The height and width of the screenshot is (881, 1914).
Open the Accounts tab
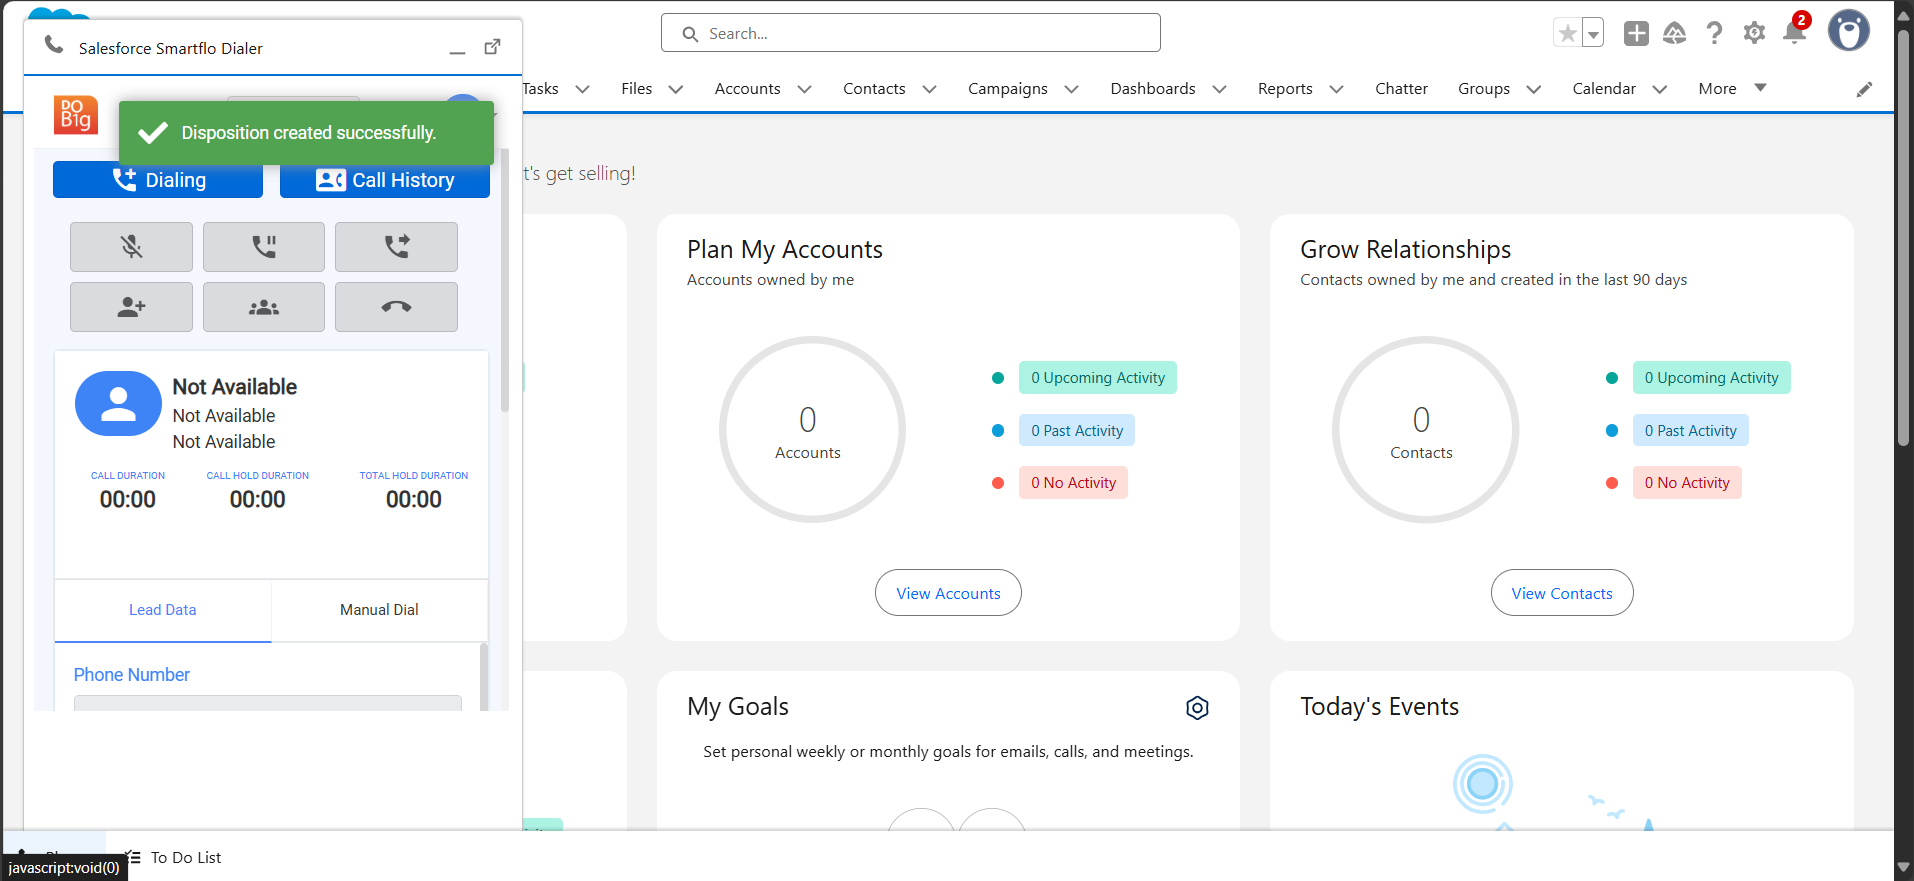pyautogui.click(x=747, y=88)
